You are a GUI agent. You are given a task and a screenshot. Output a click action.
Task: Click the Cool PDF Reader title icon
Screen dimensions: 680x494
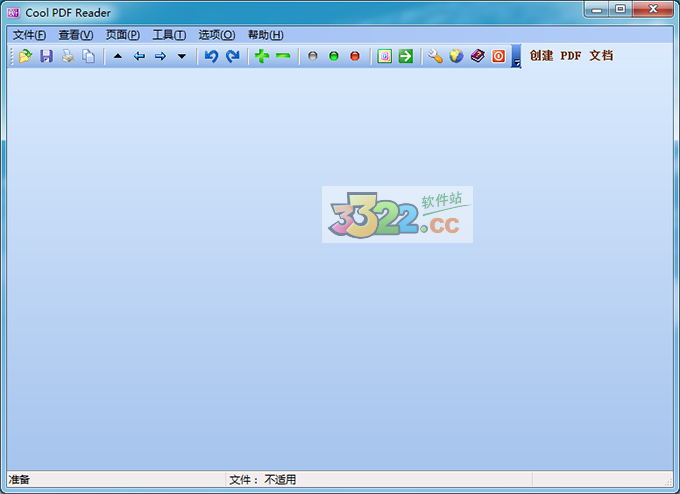click(13, 13)
